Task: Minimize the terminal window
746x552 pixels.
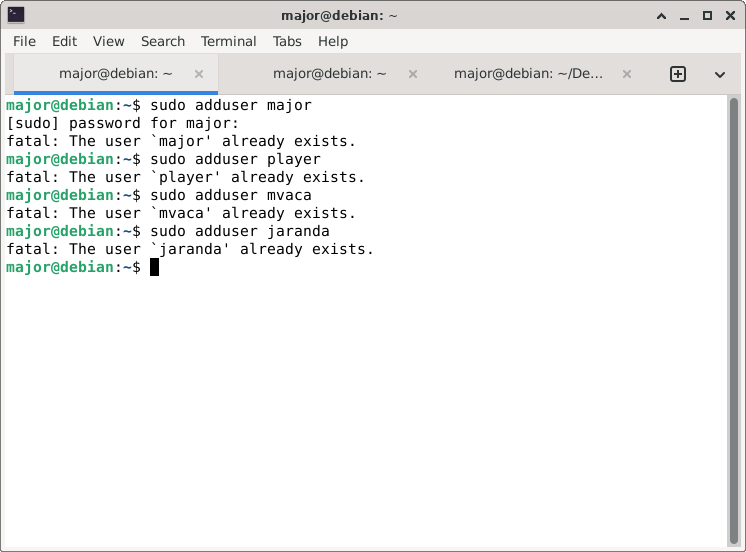Action: coord(684,16)
